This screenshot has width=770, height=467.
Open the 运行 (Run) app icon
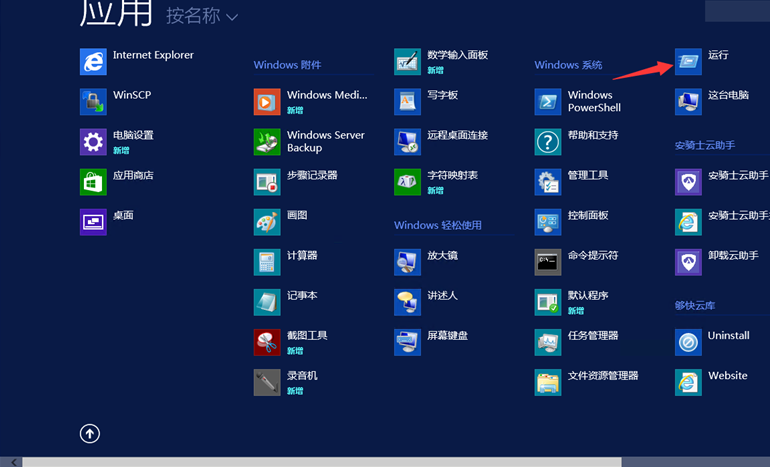pyautogui.click(x=688, y=62)
